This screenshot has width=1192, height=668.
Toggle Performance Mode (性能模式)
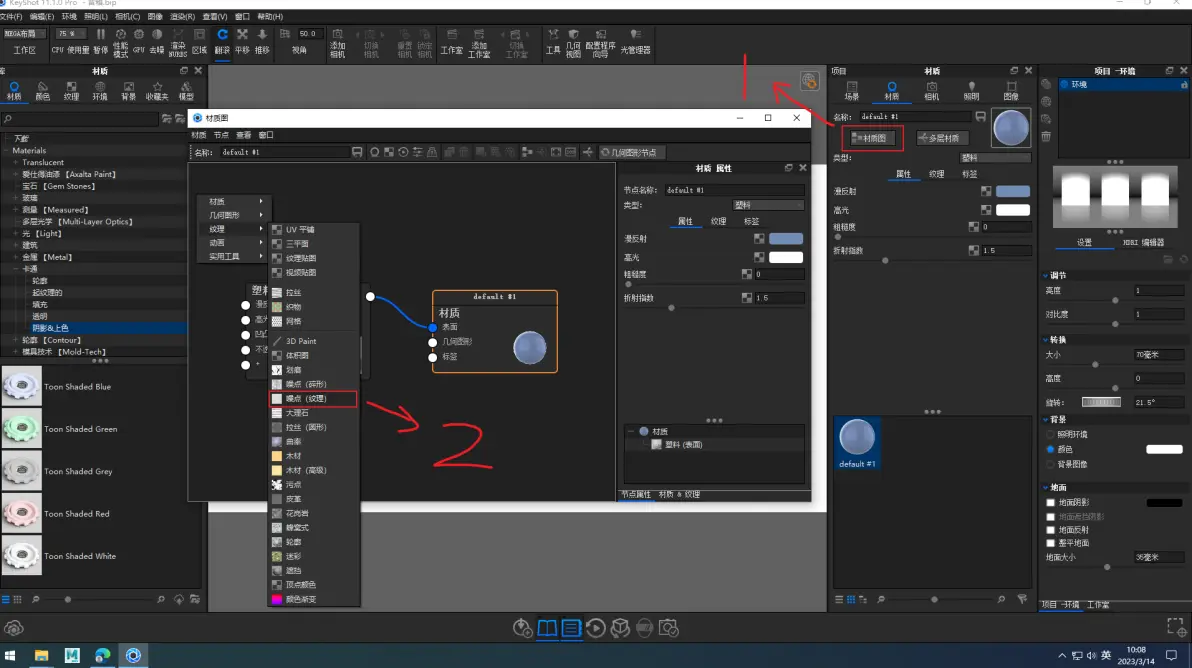pyautogui.click(x=120, y=43)
